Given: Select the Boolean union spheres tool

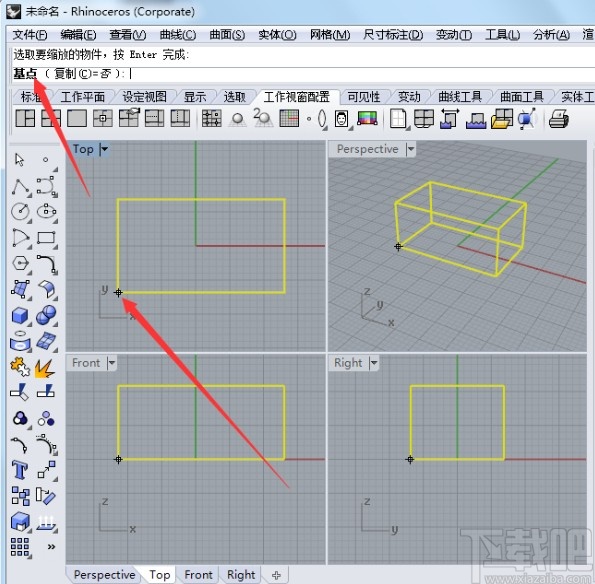Looking at the screenshot, I should [46, 315].
